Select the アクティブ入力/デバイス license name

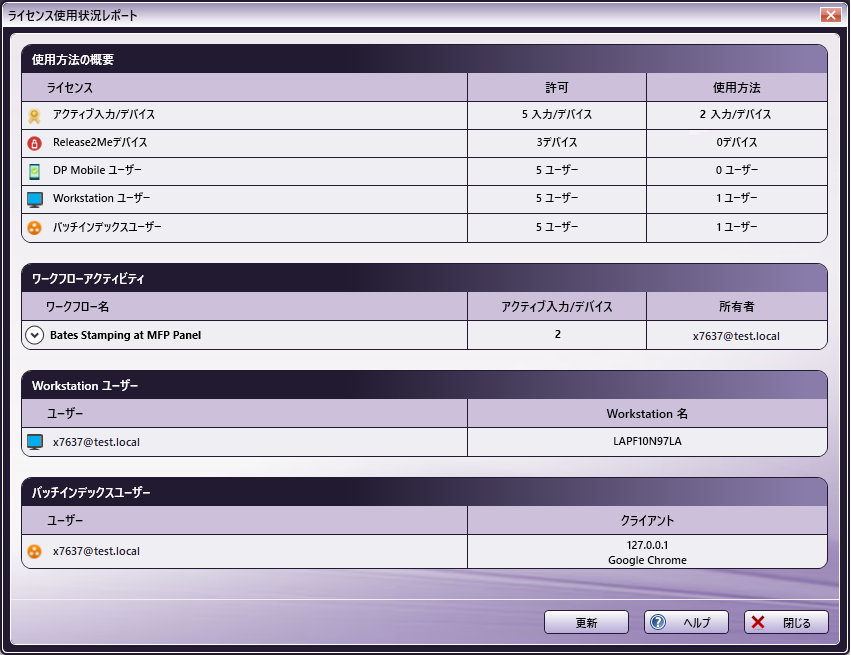[104, 115]
